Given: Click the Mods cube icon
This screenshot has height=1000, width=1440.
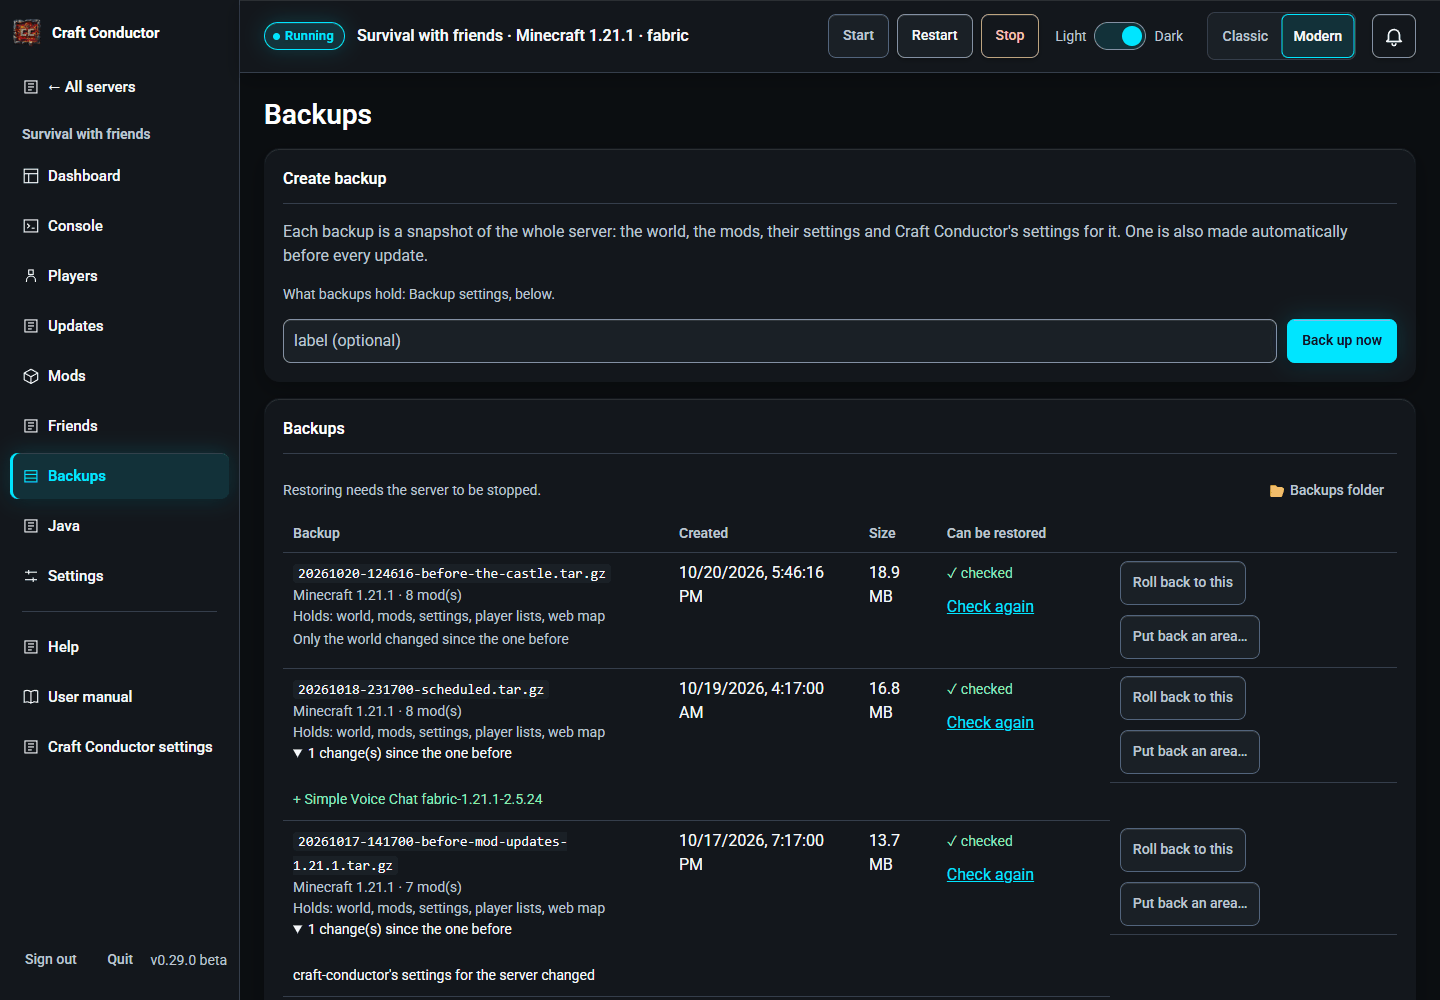Looking at the screenshot, I should click(31, 376).
